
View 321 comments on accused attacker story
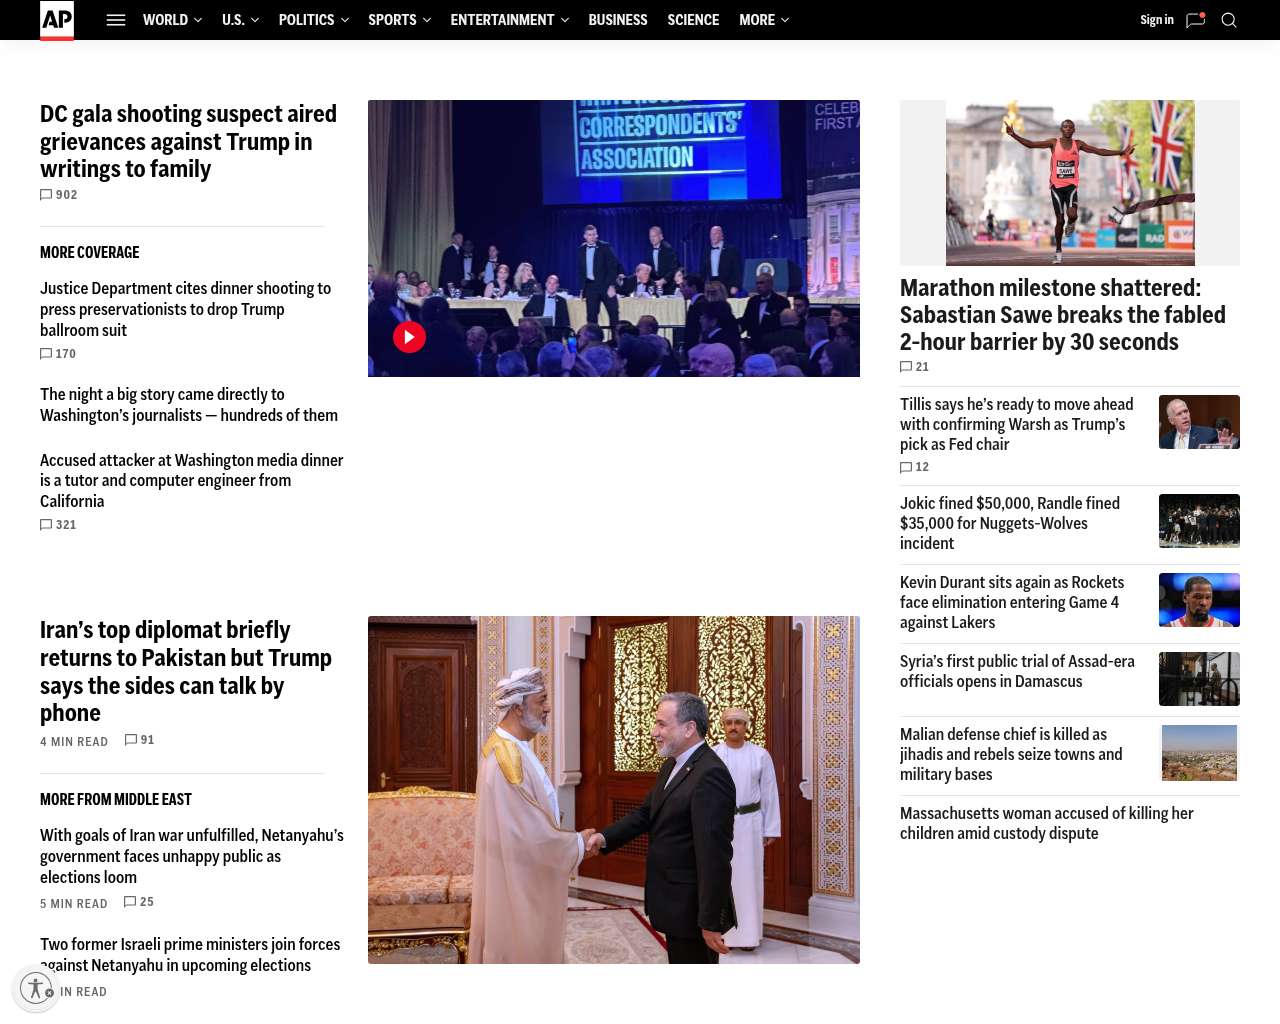pyautogui.click(x=46, y=525)
